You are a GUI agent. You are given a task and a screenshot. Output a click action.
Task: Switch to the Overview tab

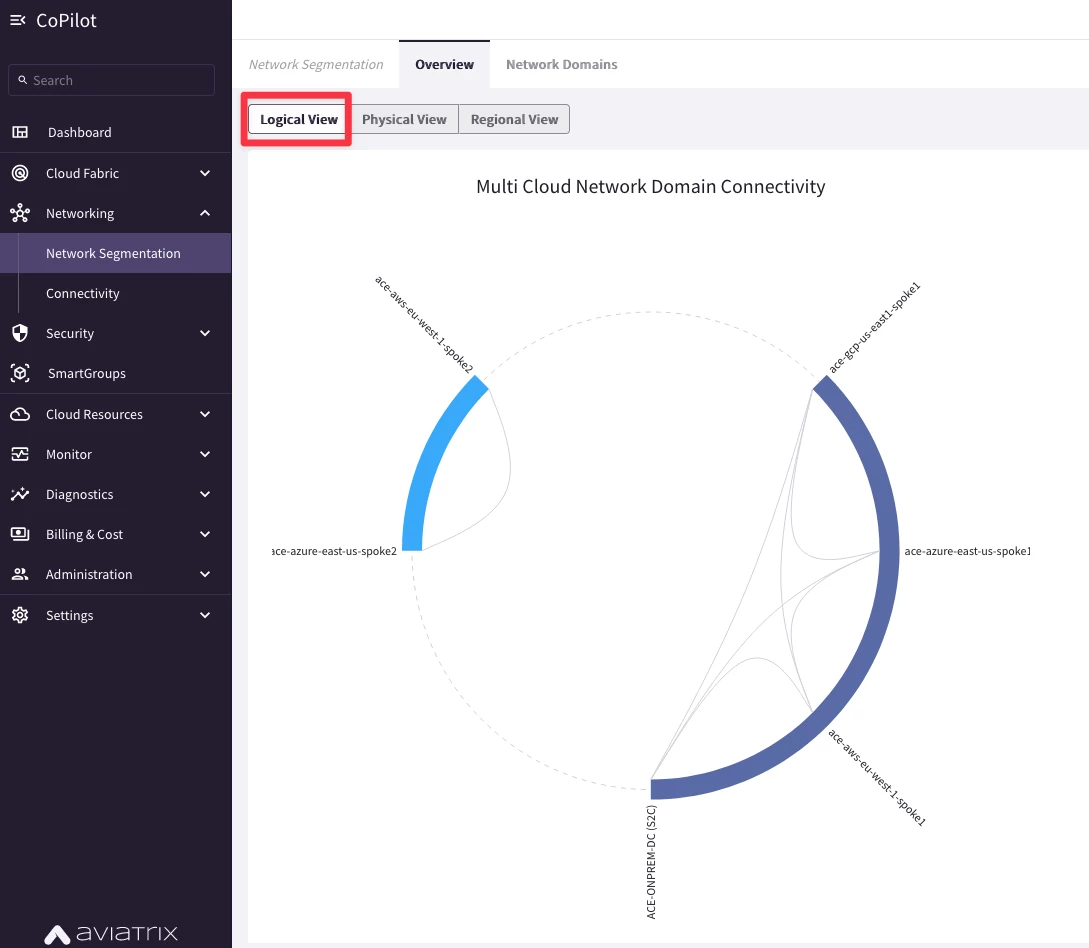444,65
